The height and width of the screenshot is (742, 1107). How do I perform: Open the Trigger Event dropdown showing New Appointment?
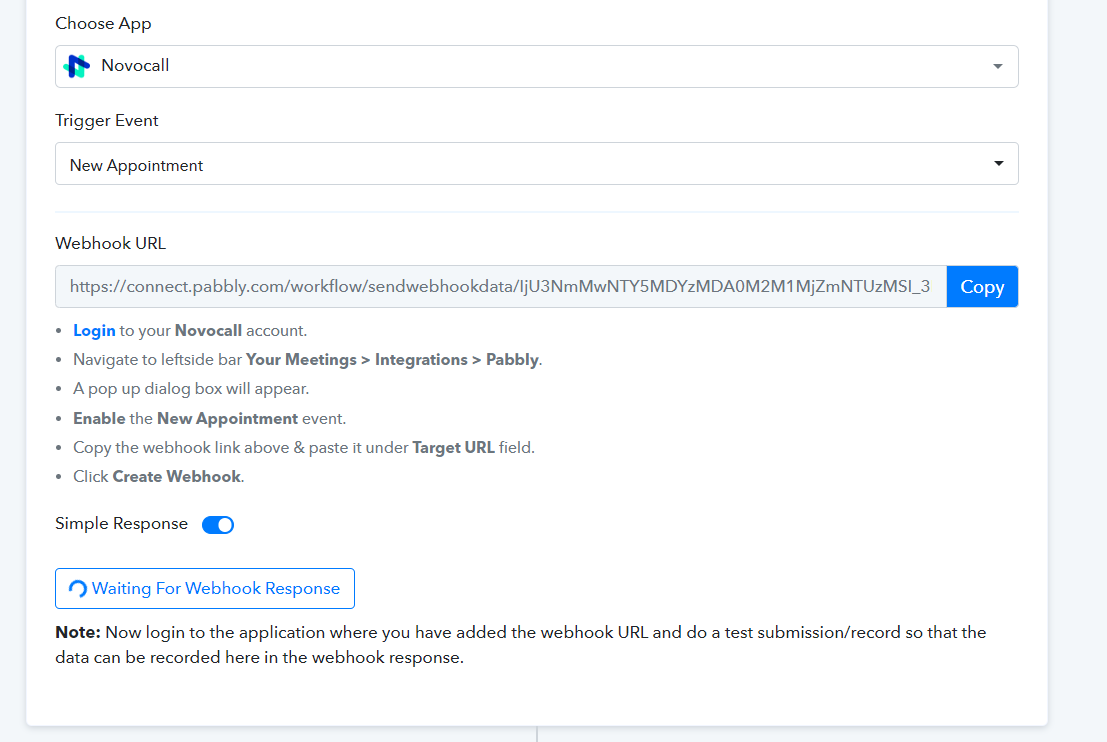pos(537,164)
